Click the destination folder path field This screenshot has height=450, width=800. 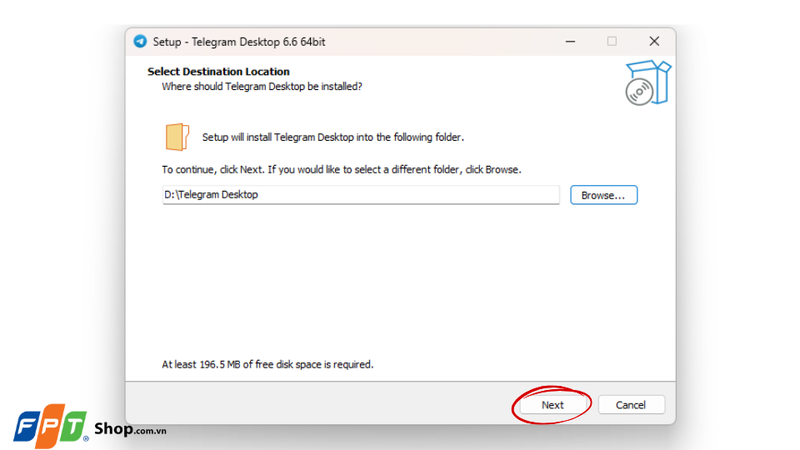pyautogui.click(x=361, y=194)
